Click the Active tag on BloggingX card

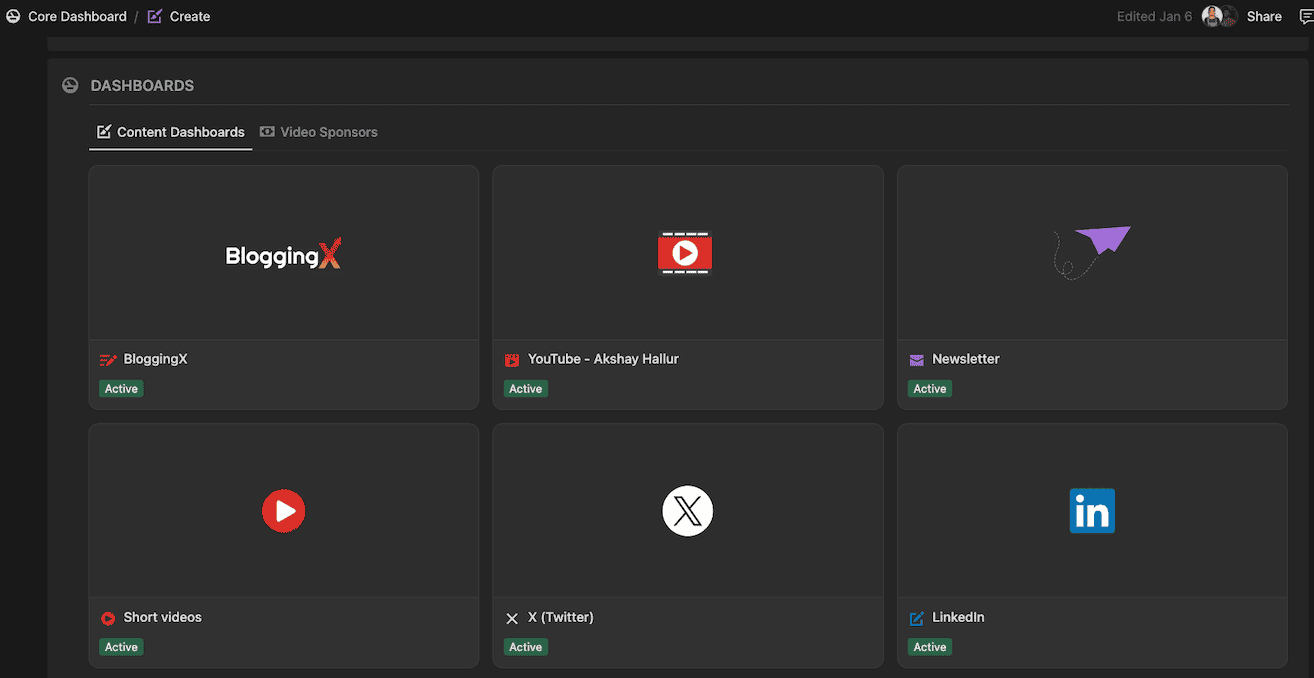click(x=121, y=389)
